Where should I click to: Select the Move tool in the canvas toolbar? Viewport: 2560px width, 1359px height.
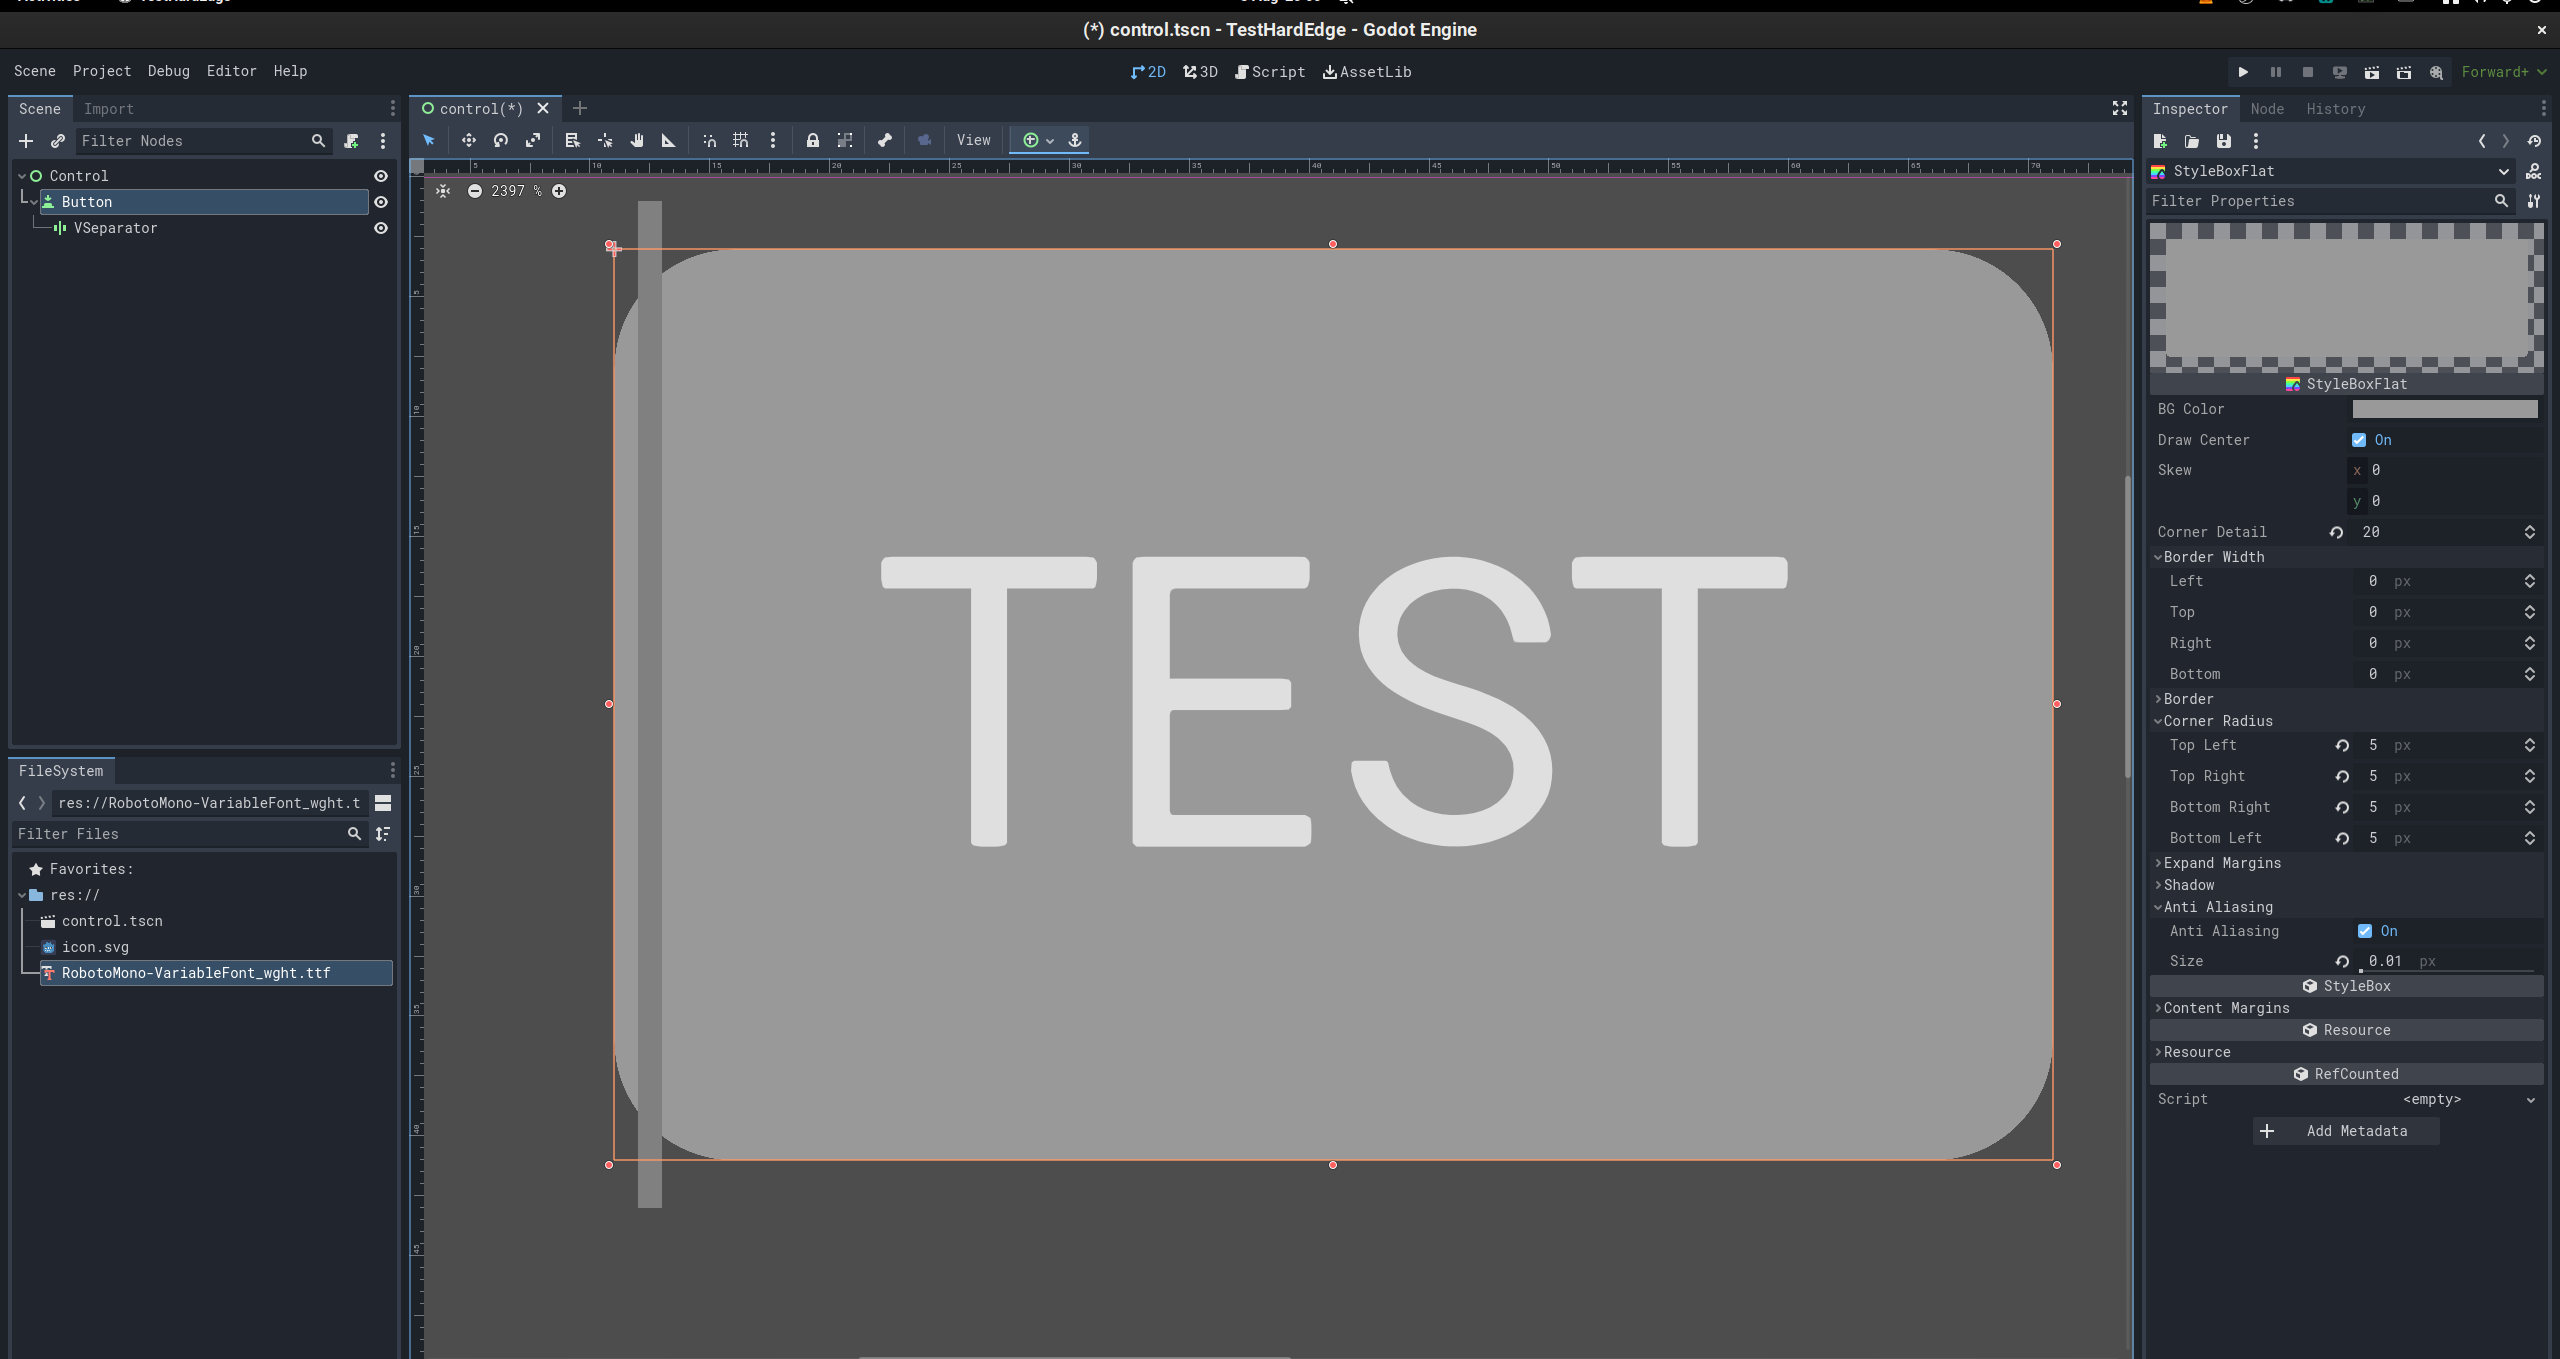(468, 140)
